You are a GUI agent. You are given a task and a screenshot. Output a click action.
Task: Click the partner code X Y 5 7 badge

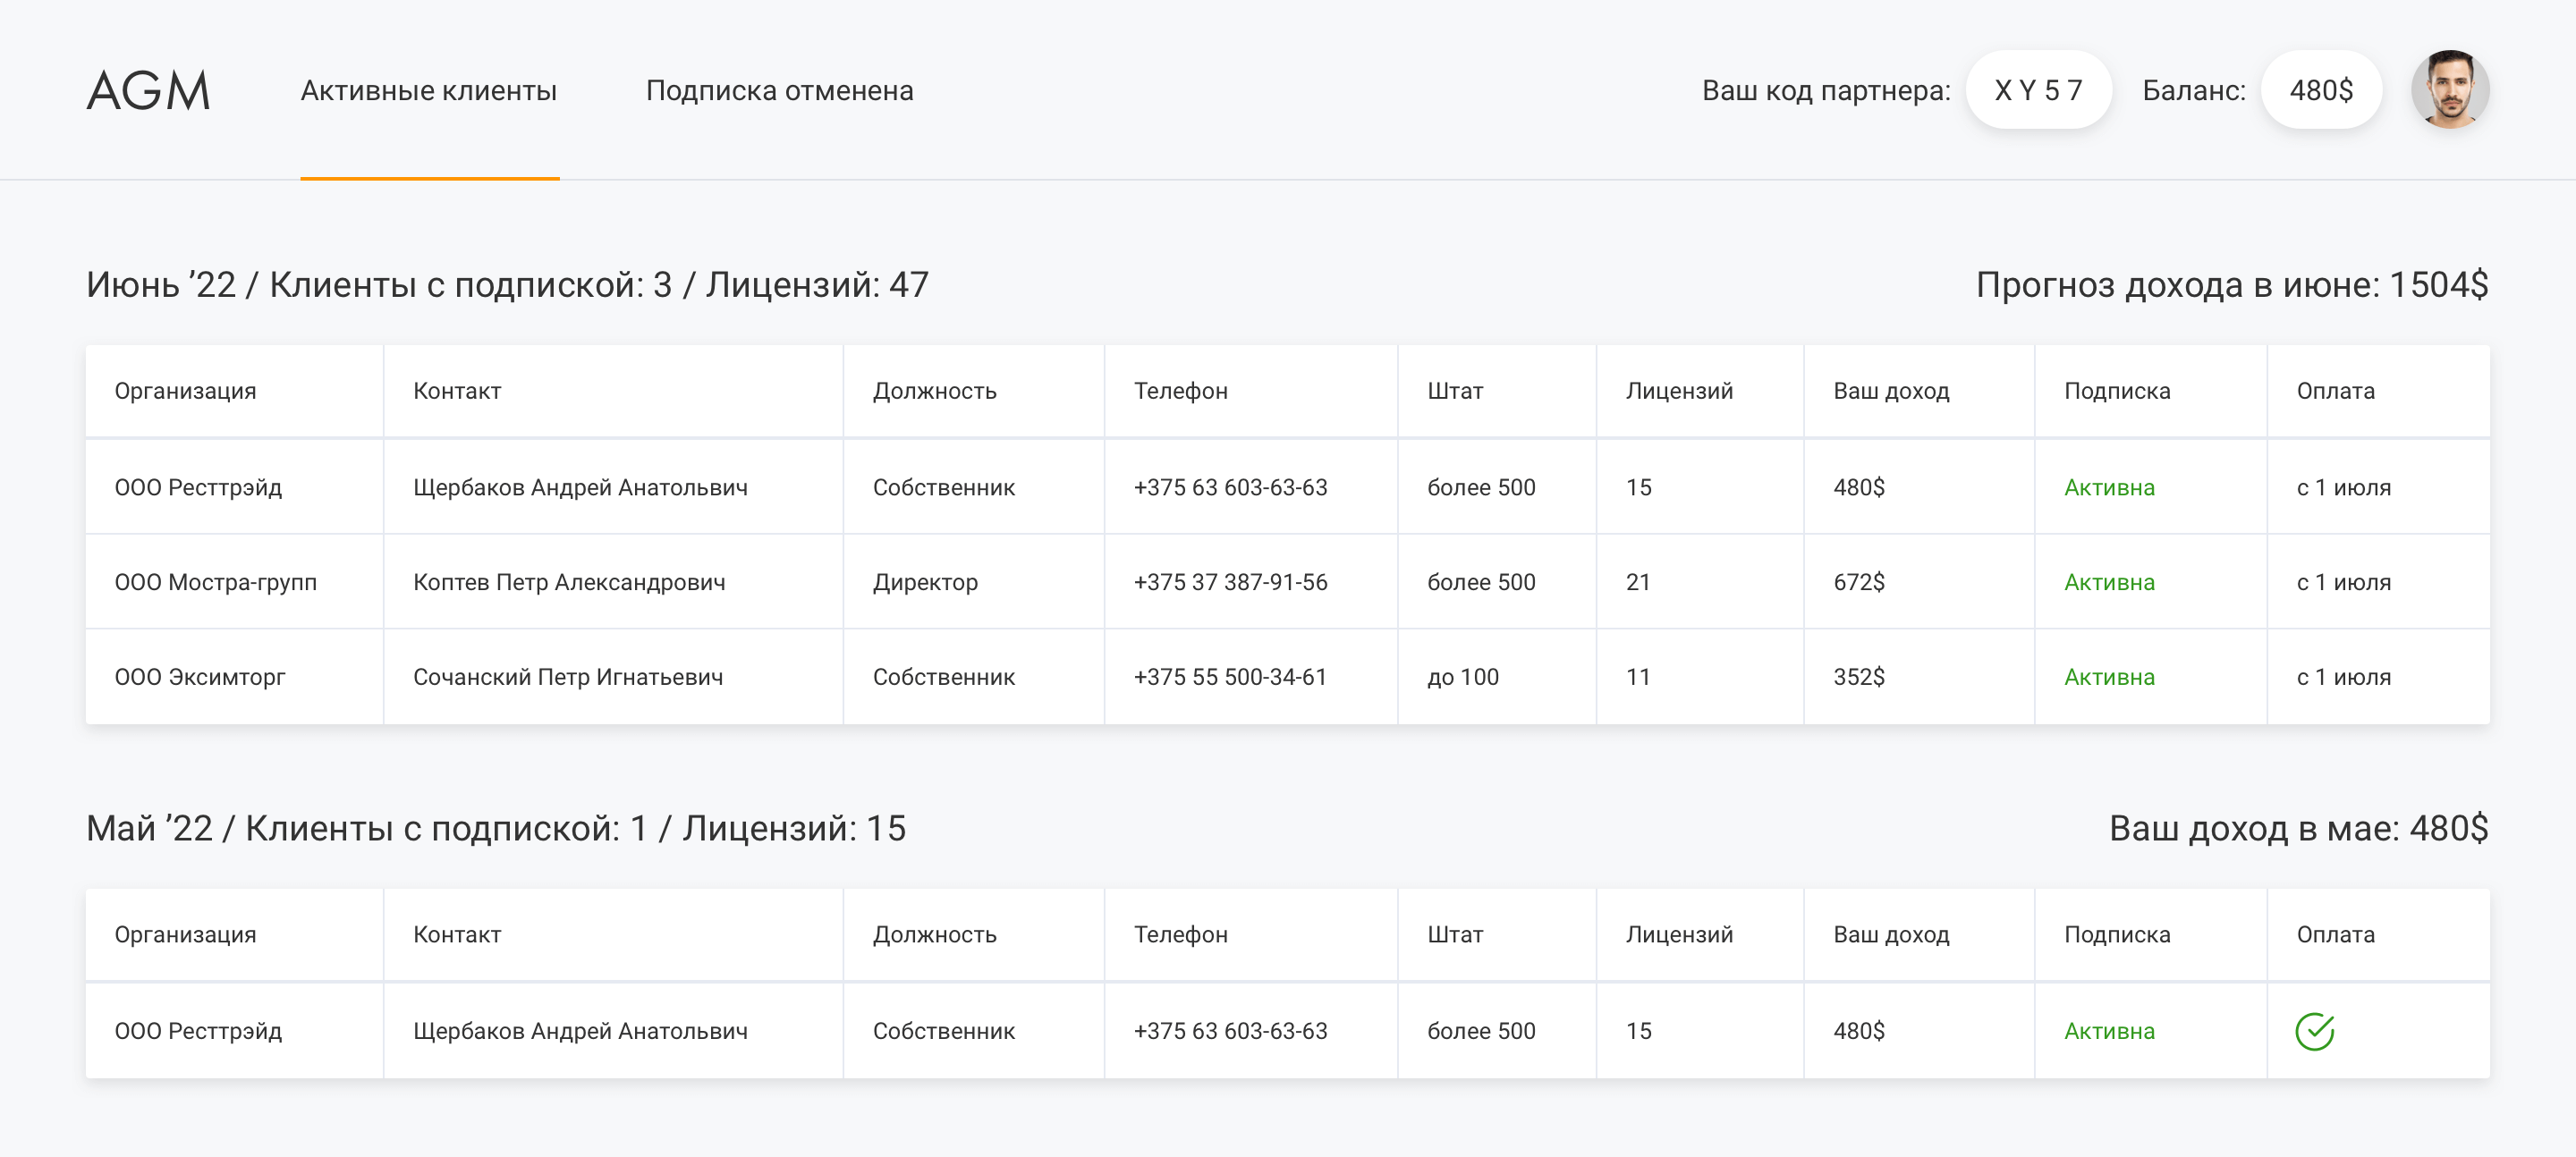(2038, 91)
